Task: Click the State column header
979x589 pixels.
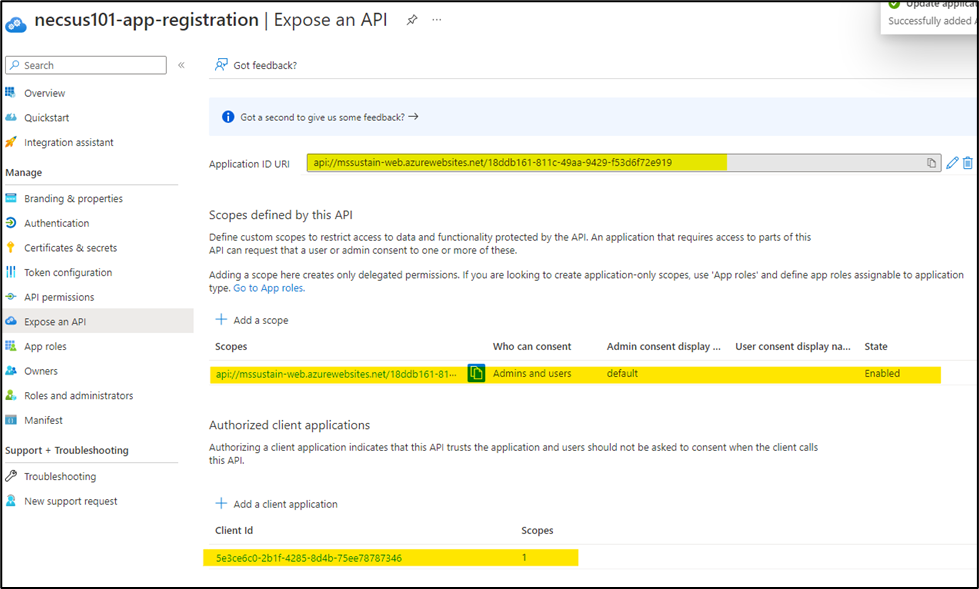Action: point(876,347)
